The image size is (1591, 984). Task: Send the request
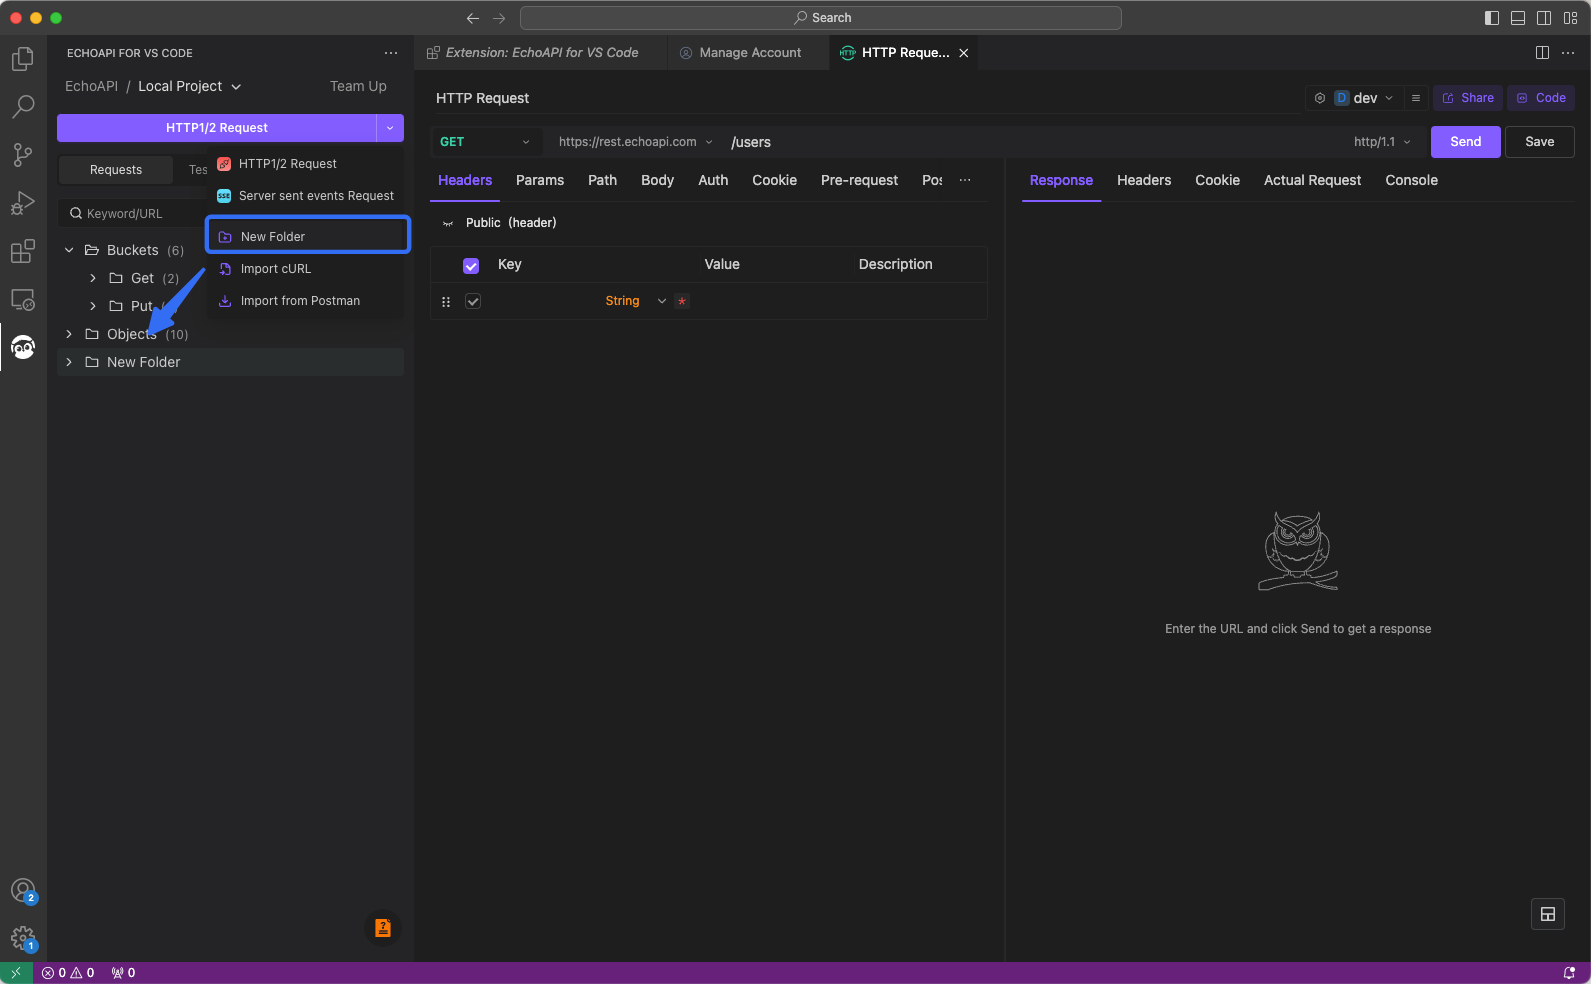(1465, 142)
